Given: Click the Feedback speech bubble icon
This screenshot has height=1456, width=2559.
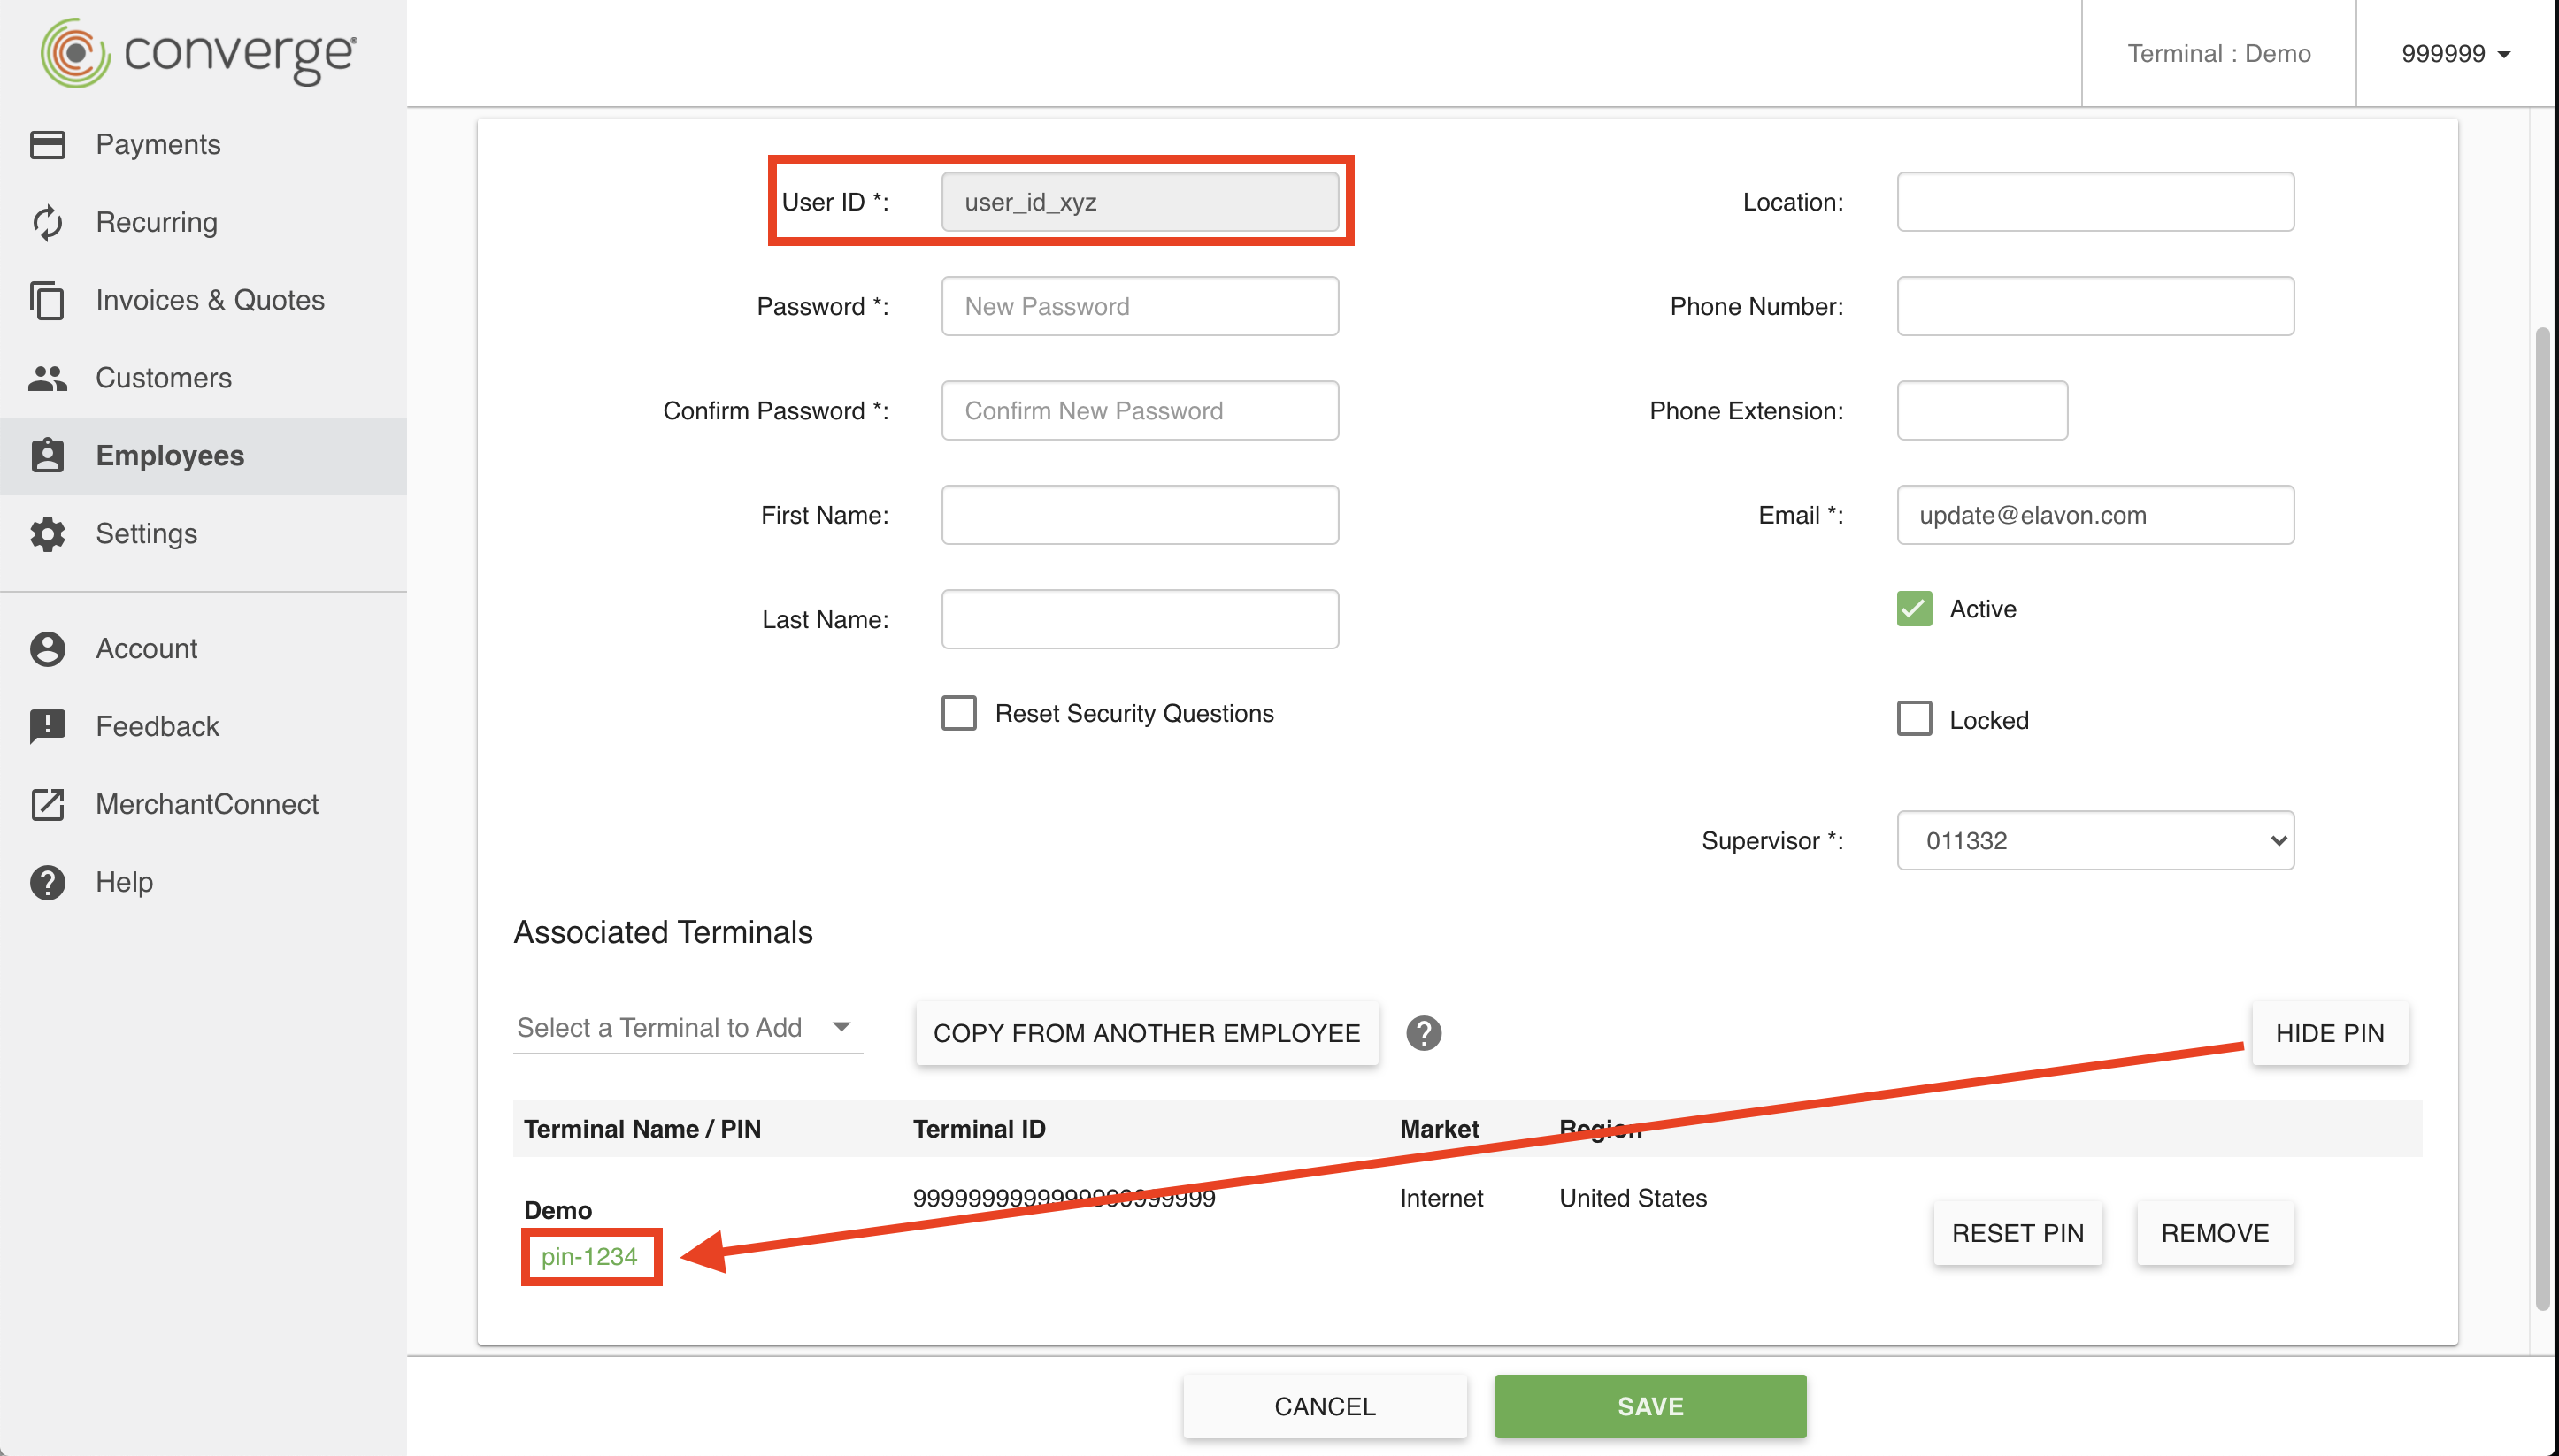Looking at the screenshot, I should coord(47,726).
